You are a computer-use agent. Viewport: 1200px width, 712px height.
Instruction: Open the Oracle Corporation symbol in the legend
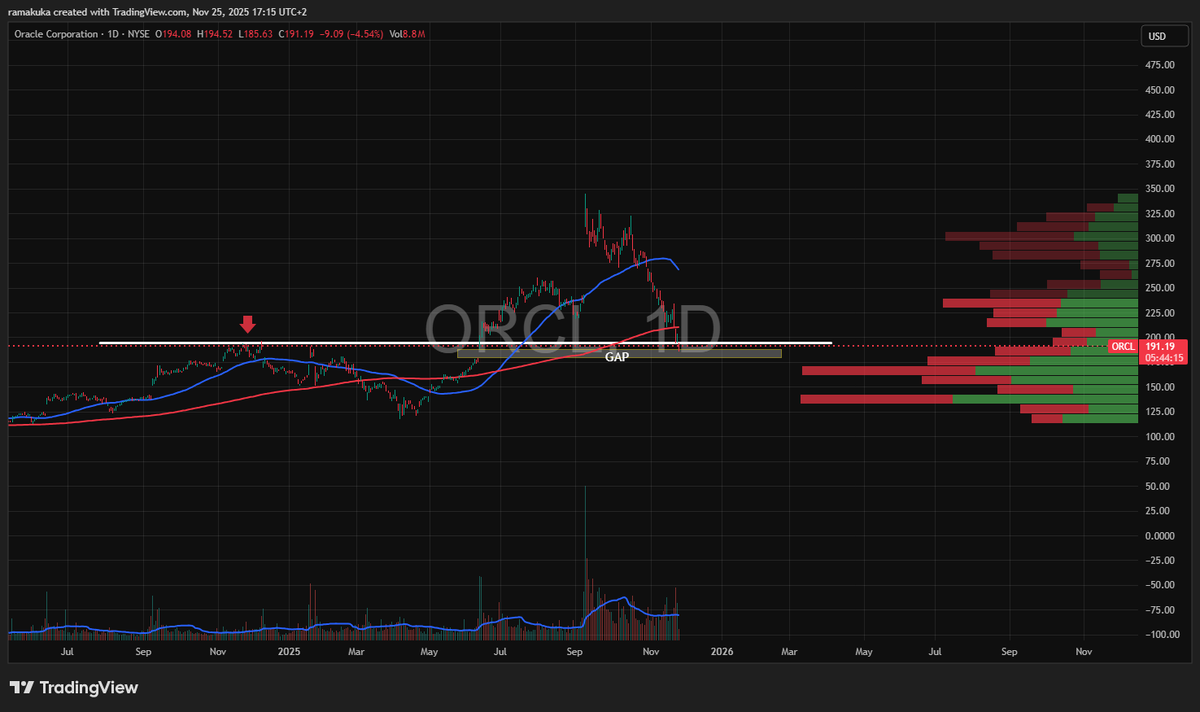point(55,33)
